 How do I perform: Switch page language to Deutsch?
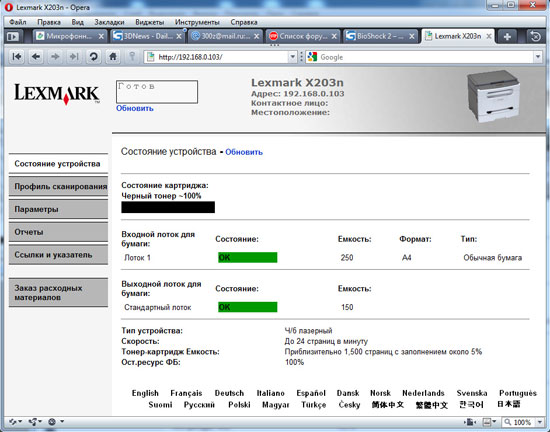229,393
